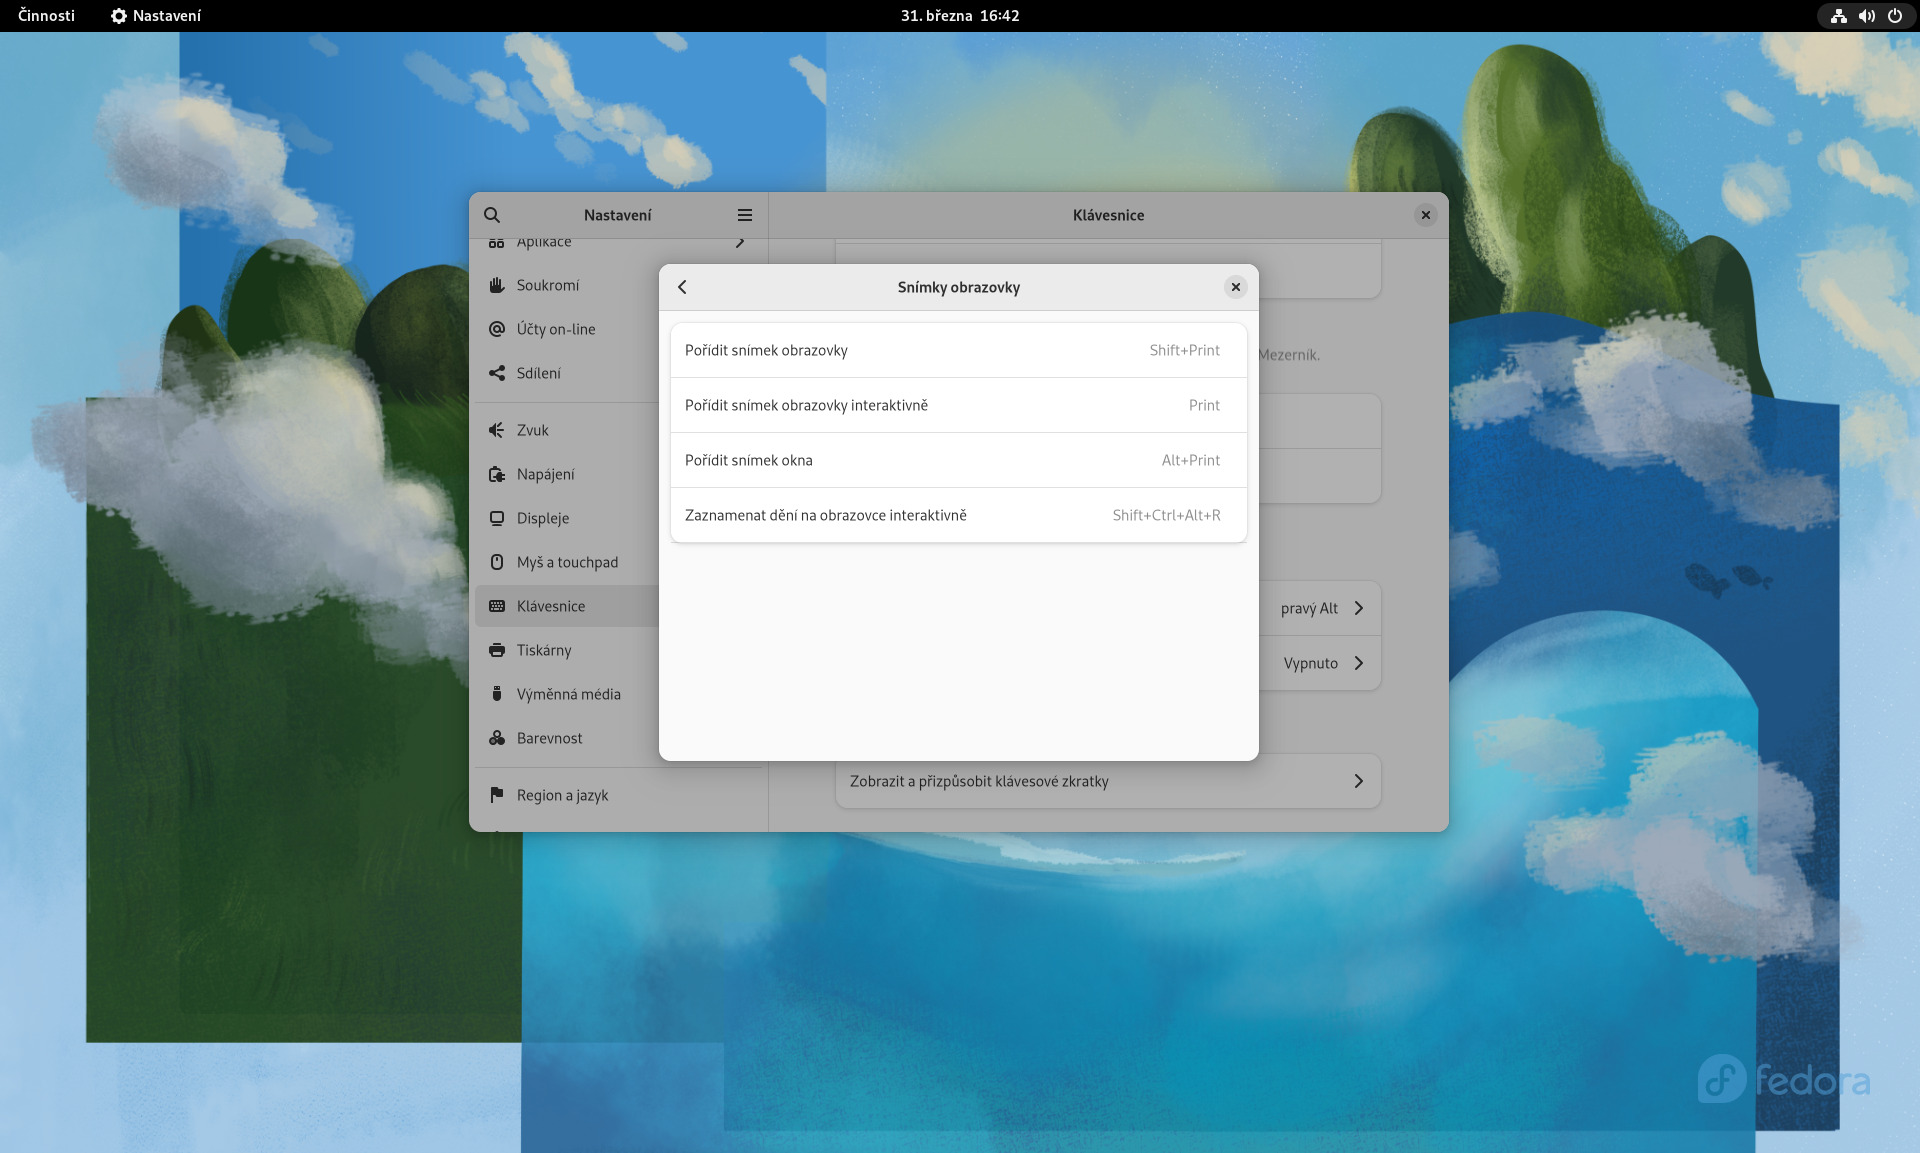Open clock and calendar in top bar

pyautogui.click(x=959, y=16)
